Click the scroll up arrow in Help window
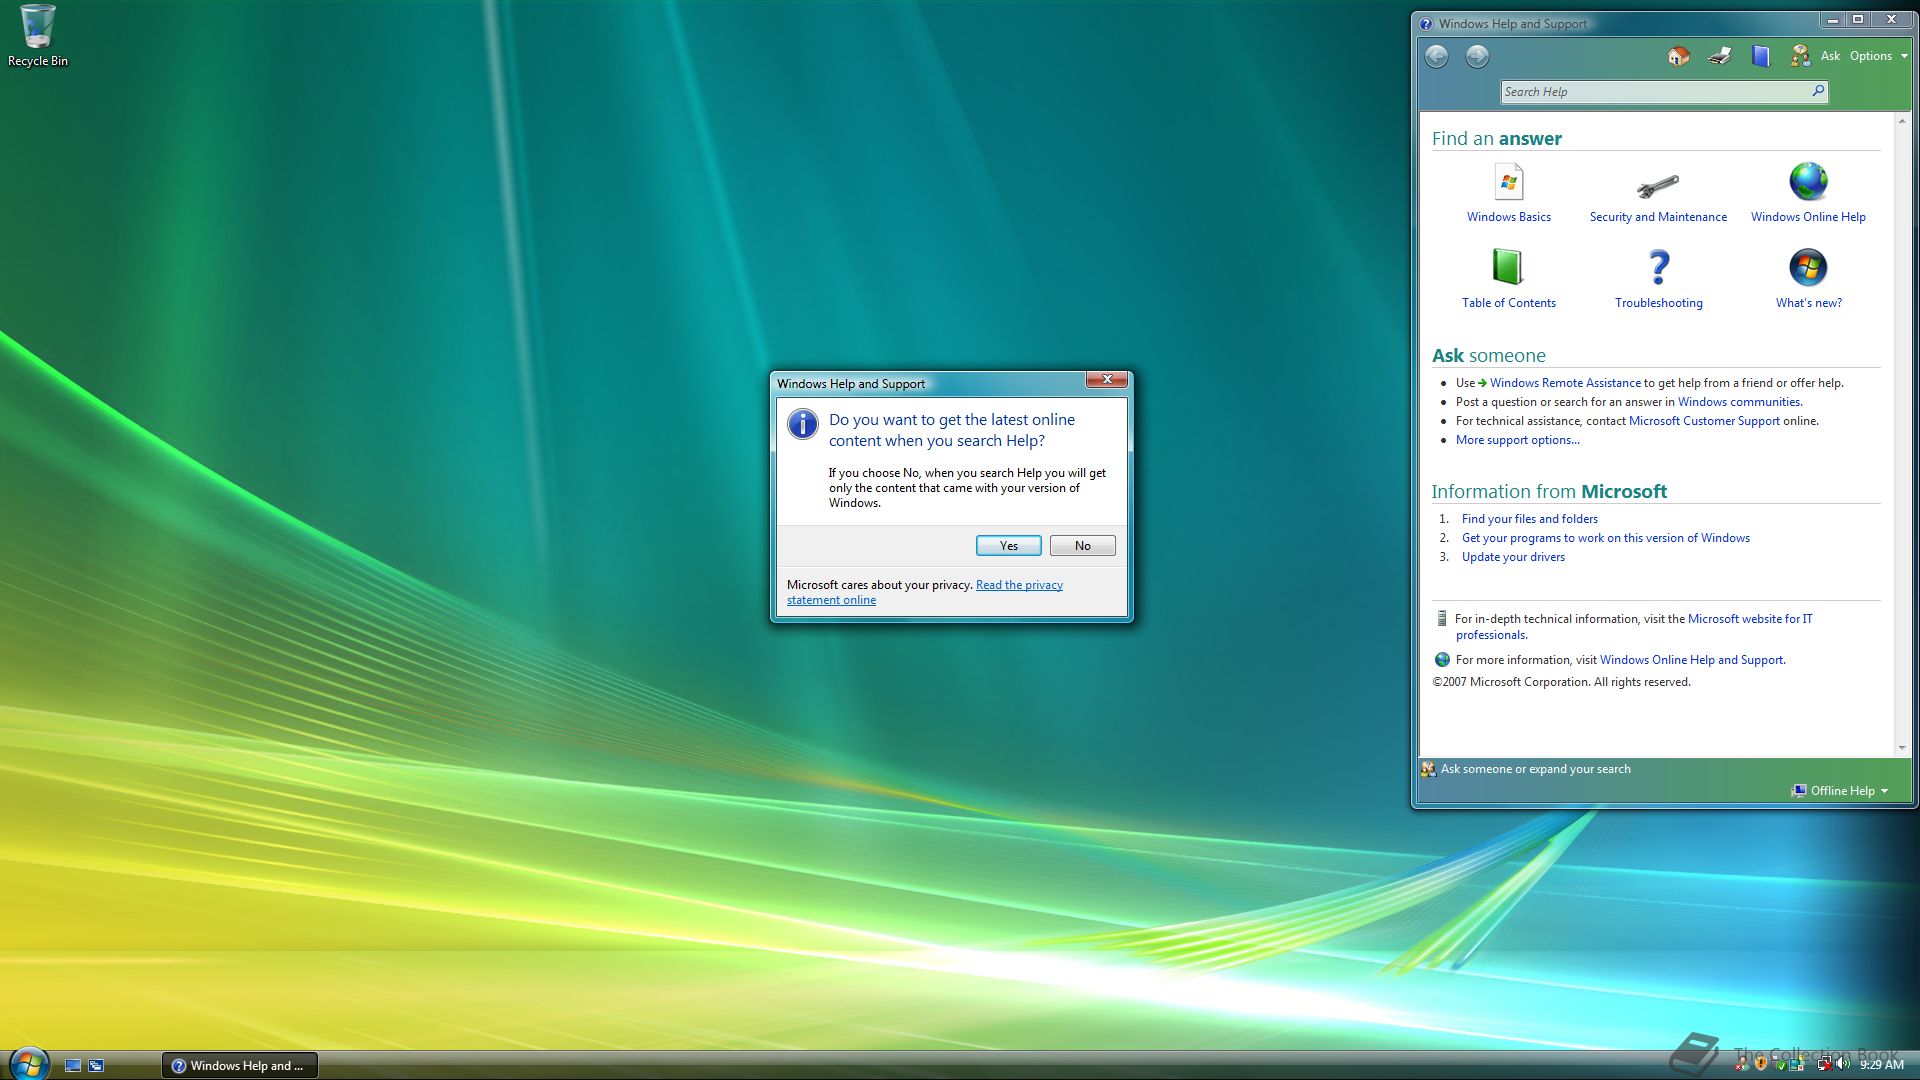1920x1080 pixels. [1901, 121]
